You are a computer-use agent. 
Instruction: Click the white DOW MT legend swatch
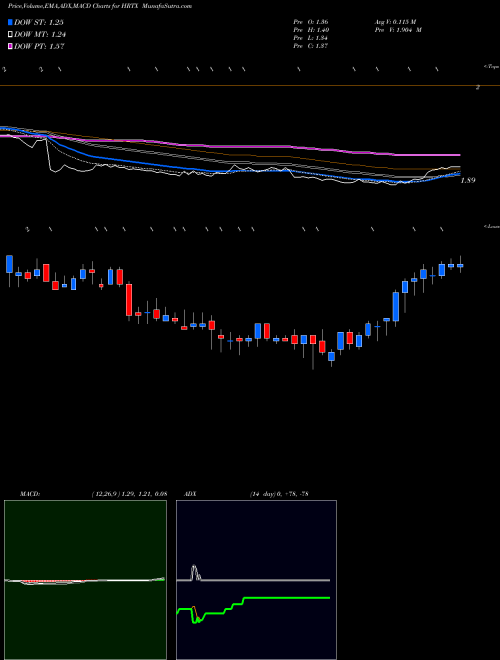pyautogui.click(x=11, y=35)
